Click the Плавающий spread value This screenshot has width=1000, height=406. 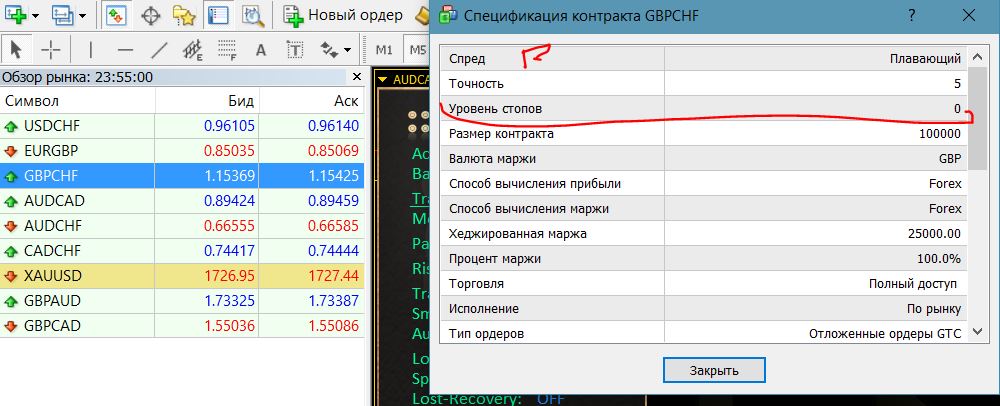click(x=925, y=59)
